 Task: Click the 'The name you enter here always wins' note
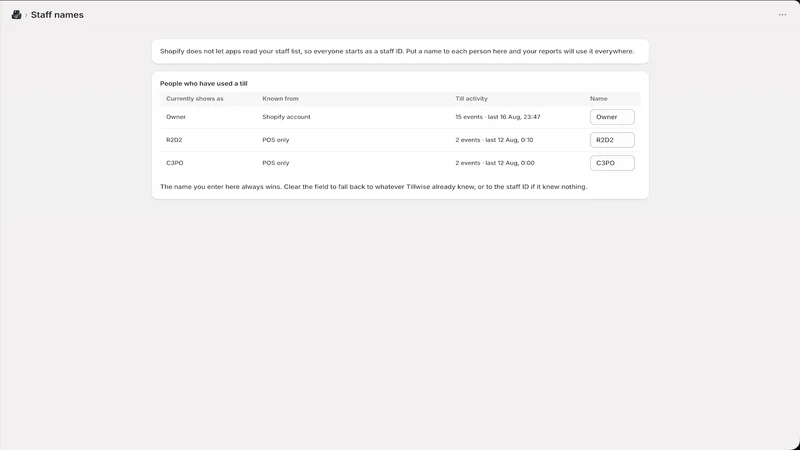click(x=373, y=187)
